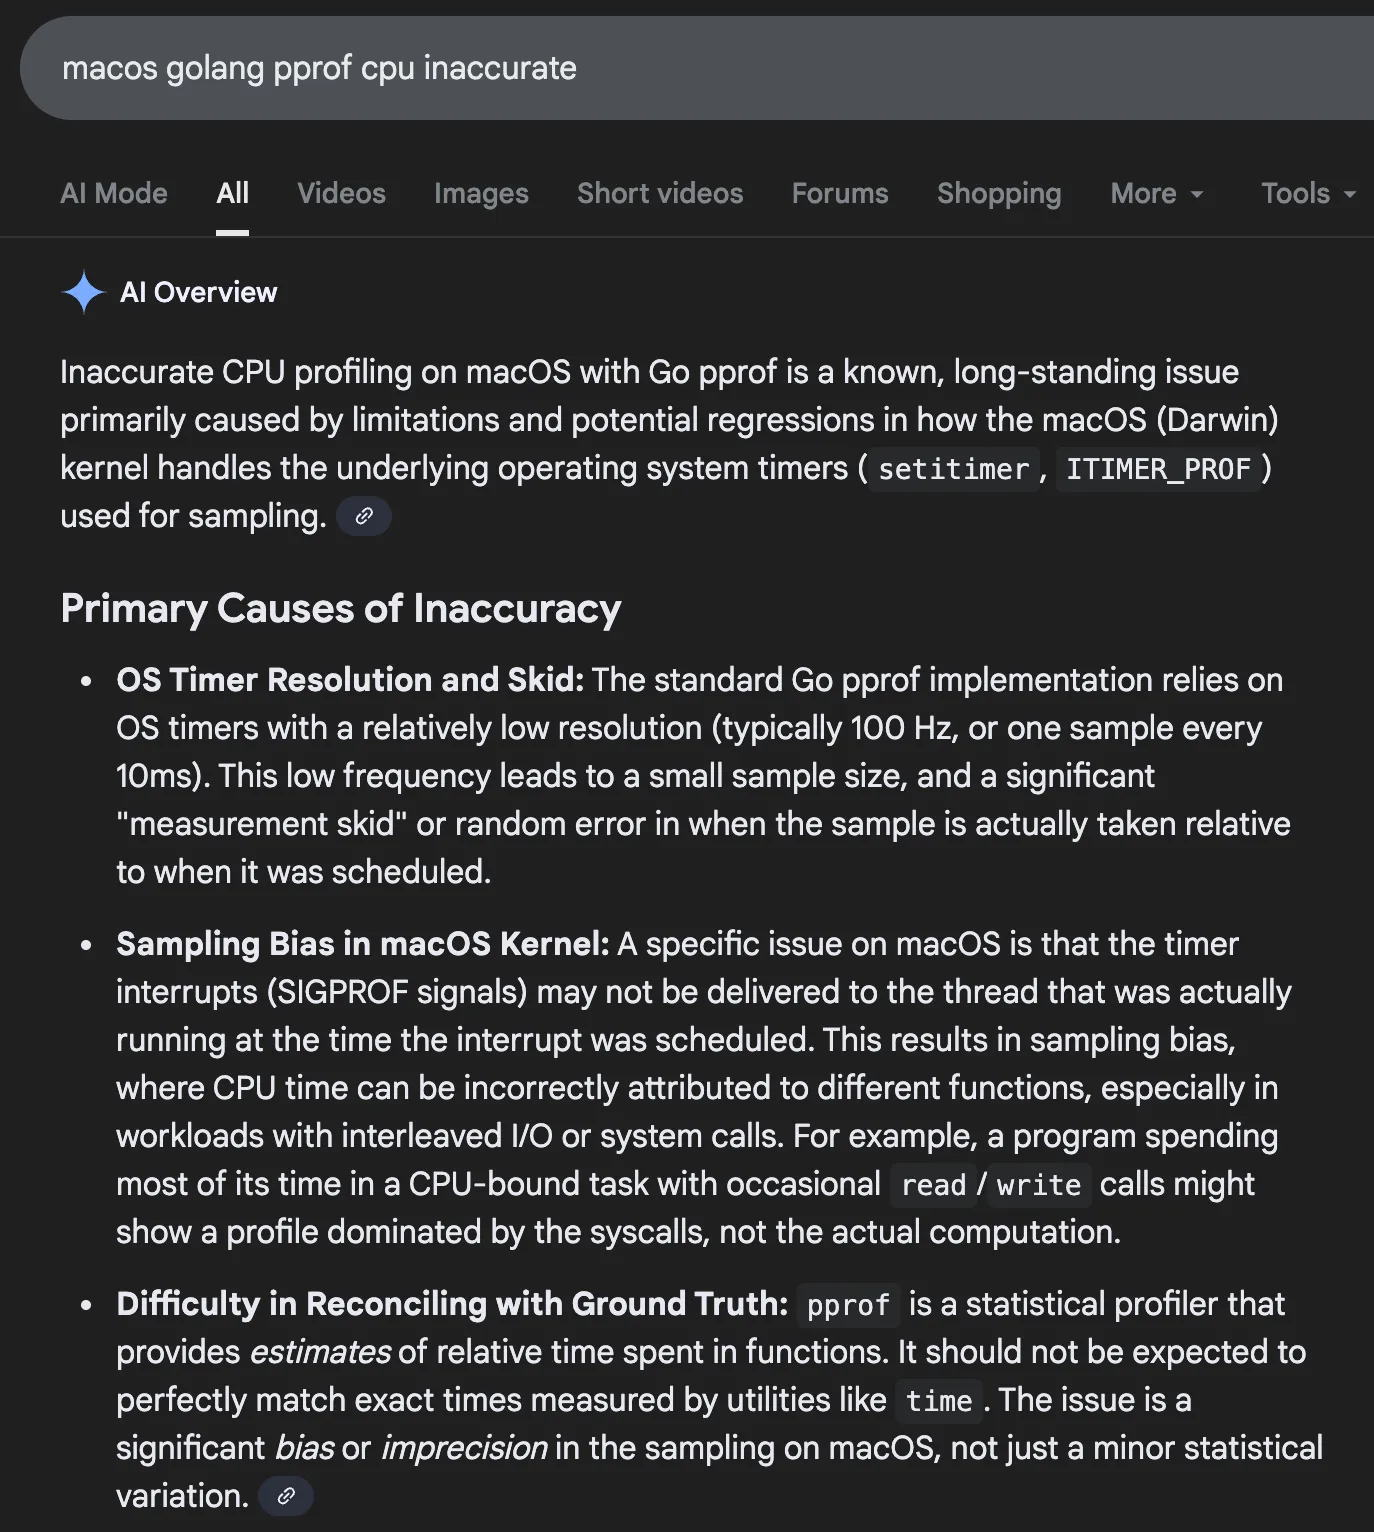Click the link icon after the intro paragraph

click(x=363, y=516)
